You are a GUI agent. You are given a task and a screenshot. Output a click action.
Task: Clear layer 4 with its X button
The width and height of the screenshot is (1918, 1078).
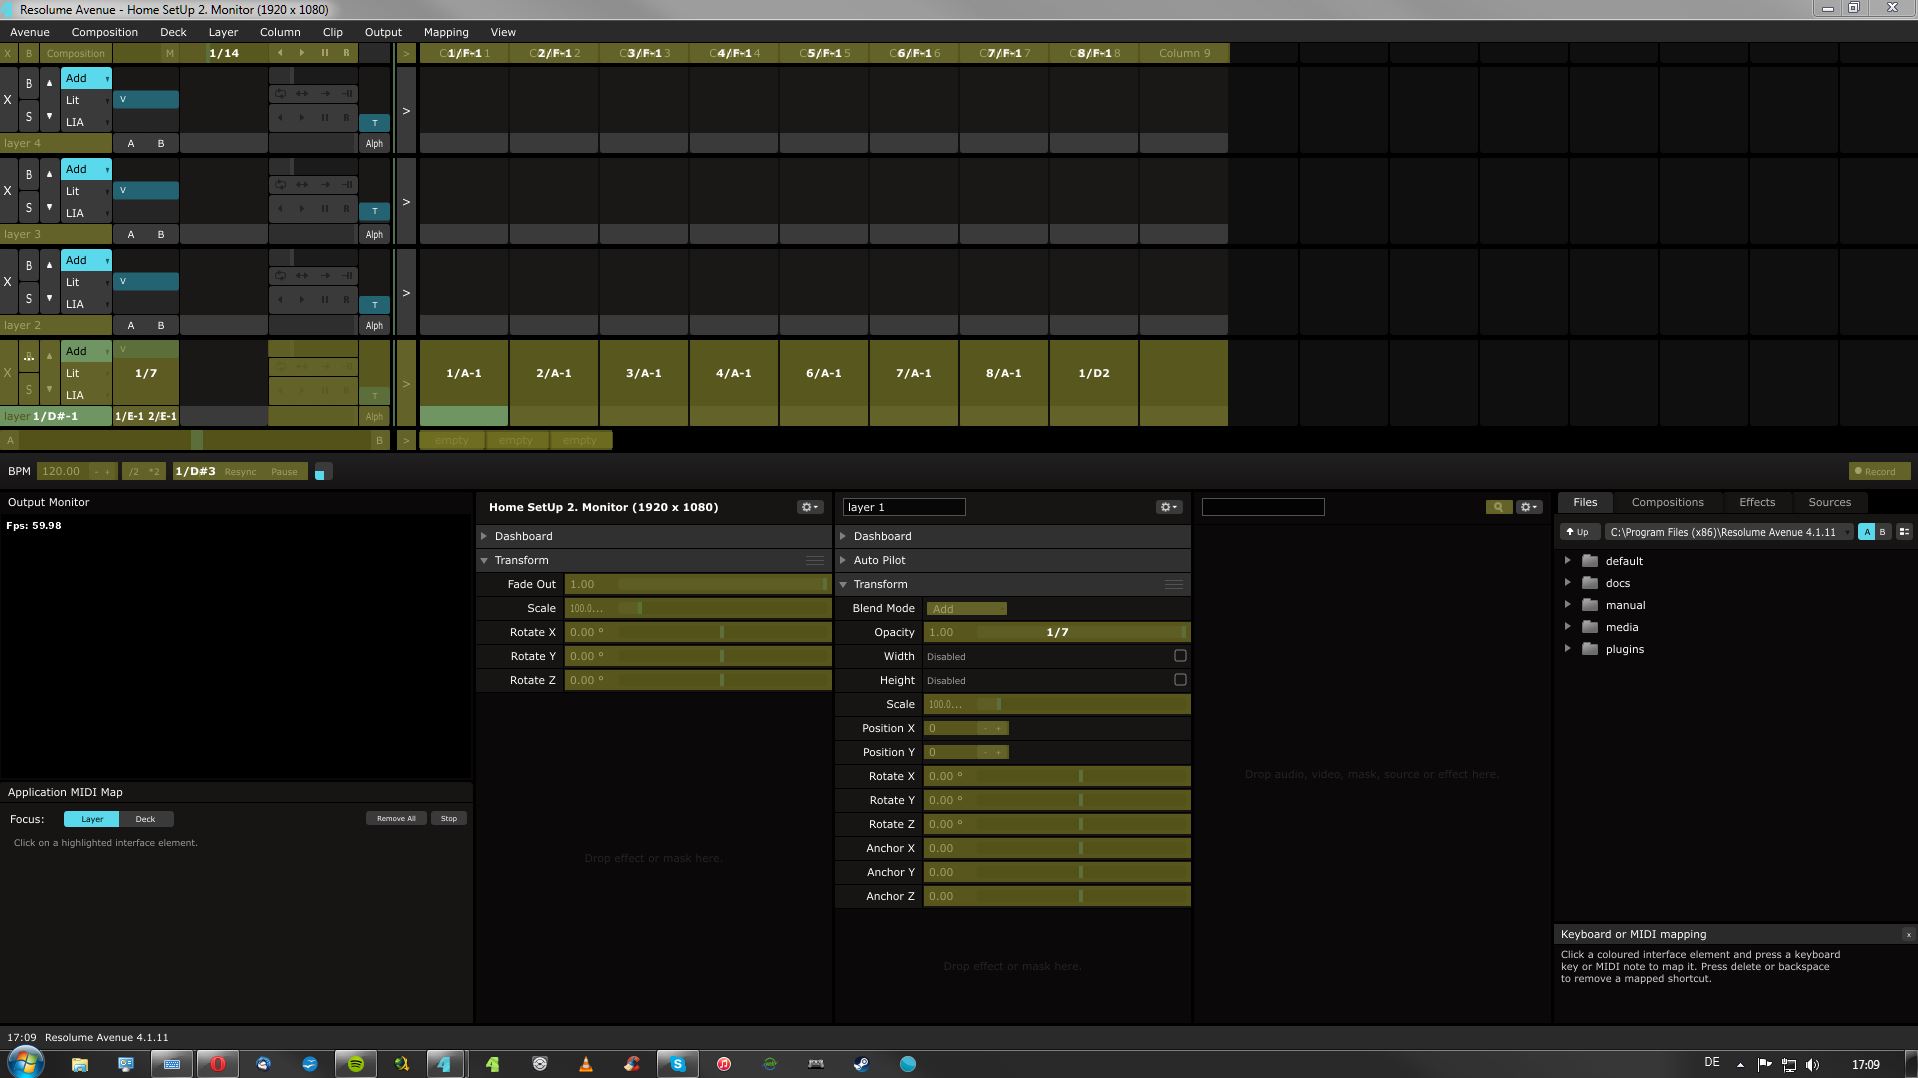[x=8, y=100]
